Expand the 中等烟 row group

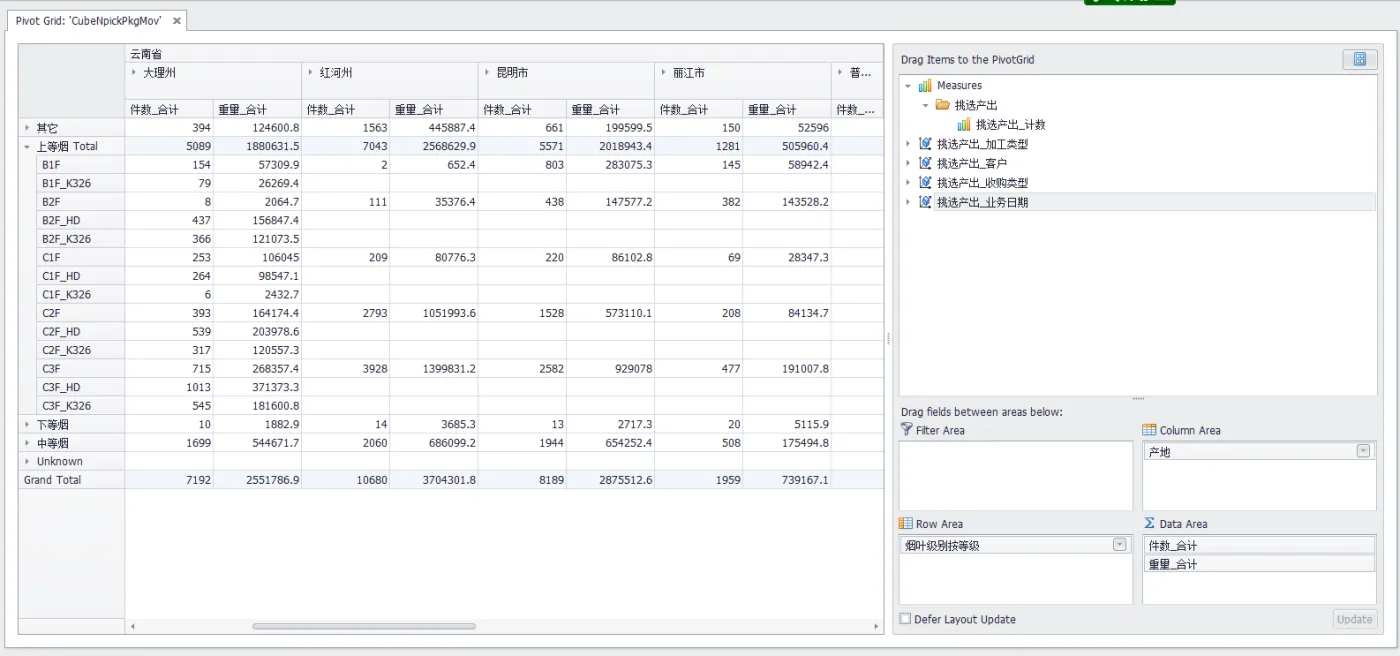tap(28, 443)
